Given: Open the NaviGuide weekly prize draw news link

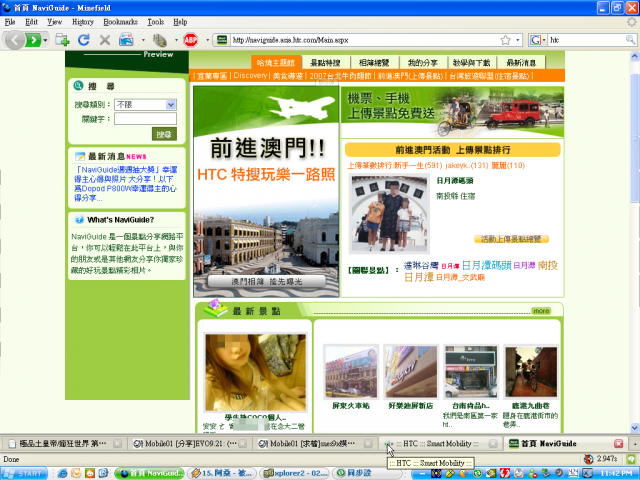Looking at the screenshot, I should [126, 184].
